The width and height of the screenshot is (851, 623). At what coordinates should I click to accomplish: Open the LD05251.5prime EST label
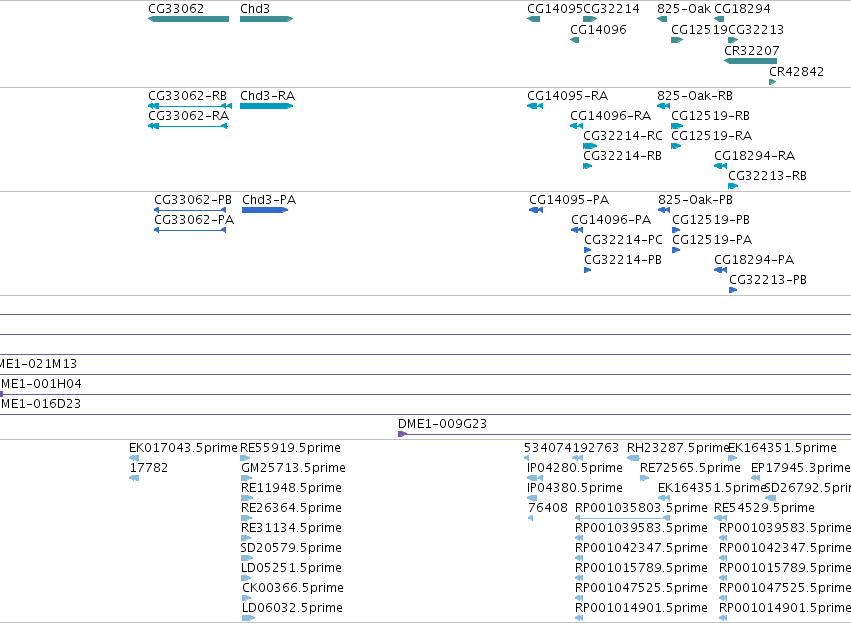point(292,568)
